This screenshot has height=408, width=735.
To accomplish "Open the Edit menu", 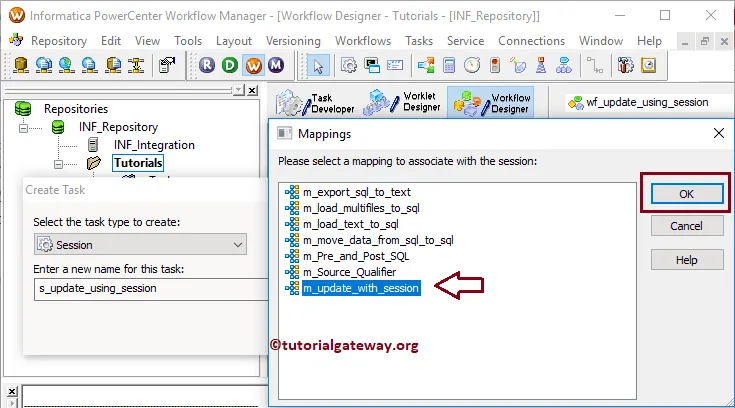I will pyautogui.click(x=111, y=41).
